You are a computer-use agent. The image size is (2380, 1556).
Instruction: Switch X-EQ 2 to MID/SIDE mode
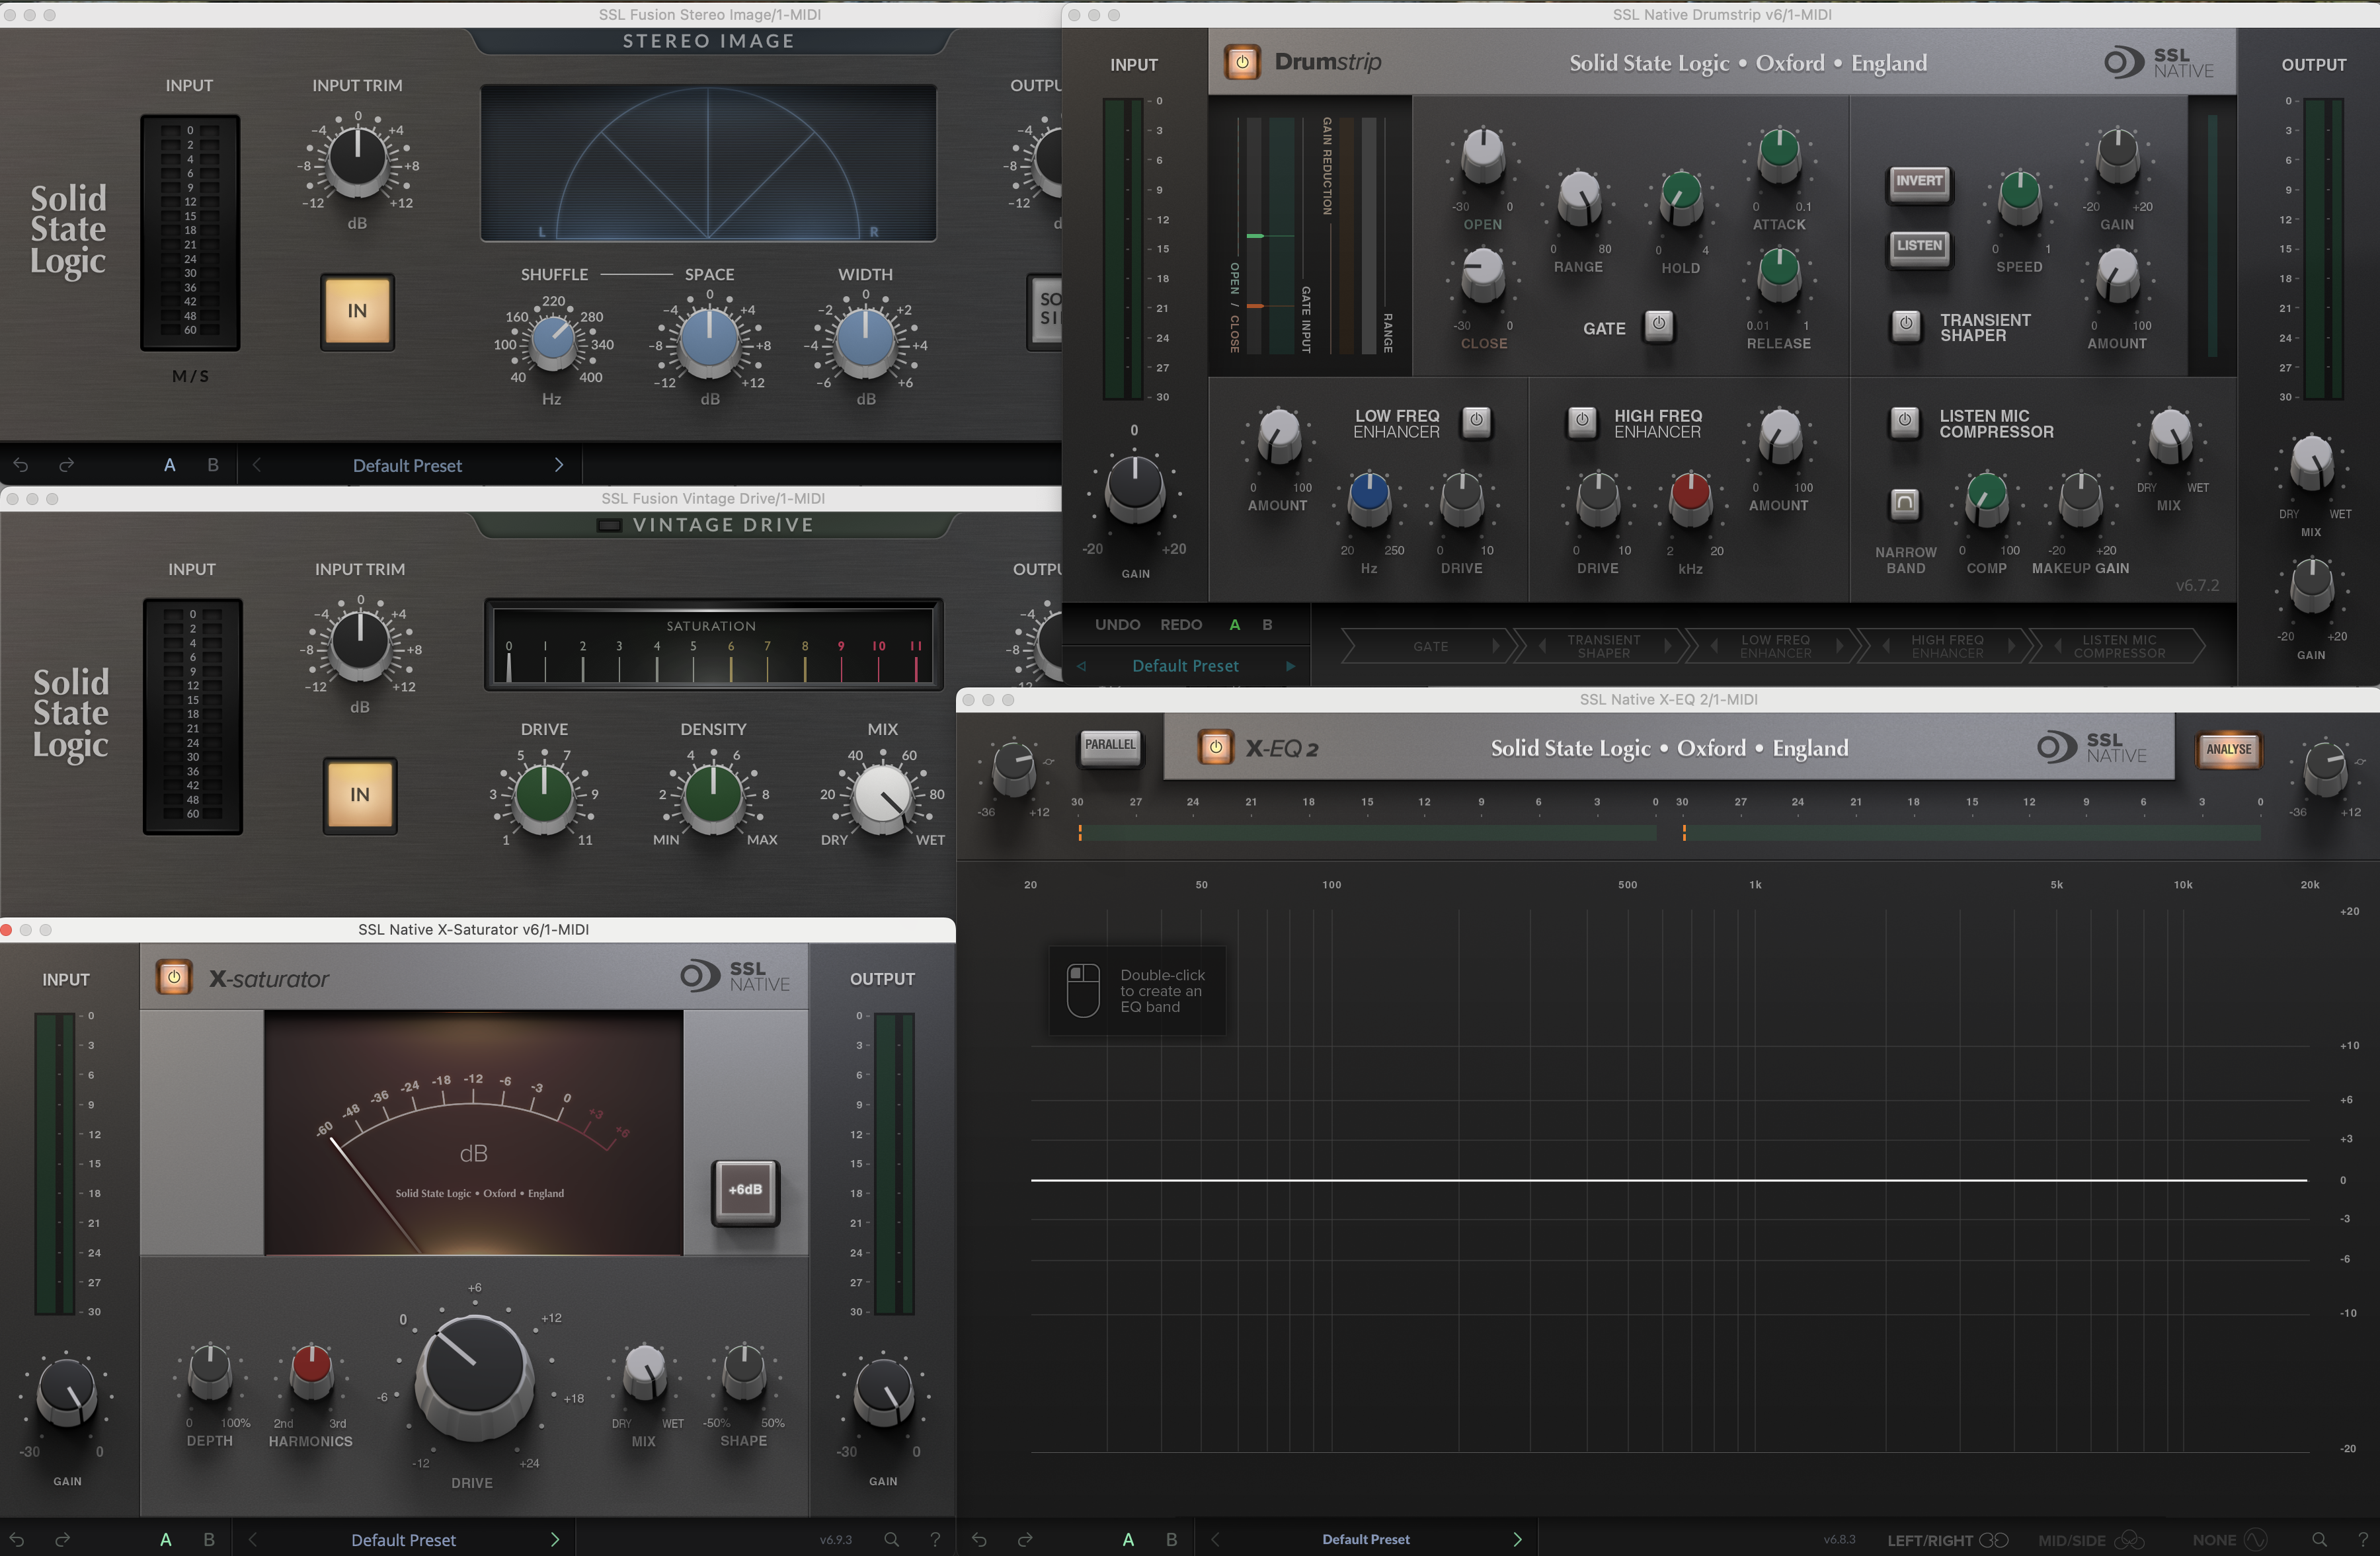2091,1541
